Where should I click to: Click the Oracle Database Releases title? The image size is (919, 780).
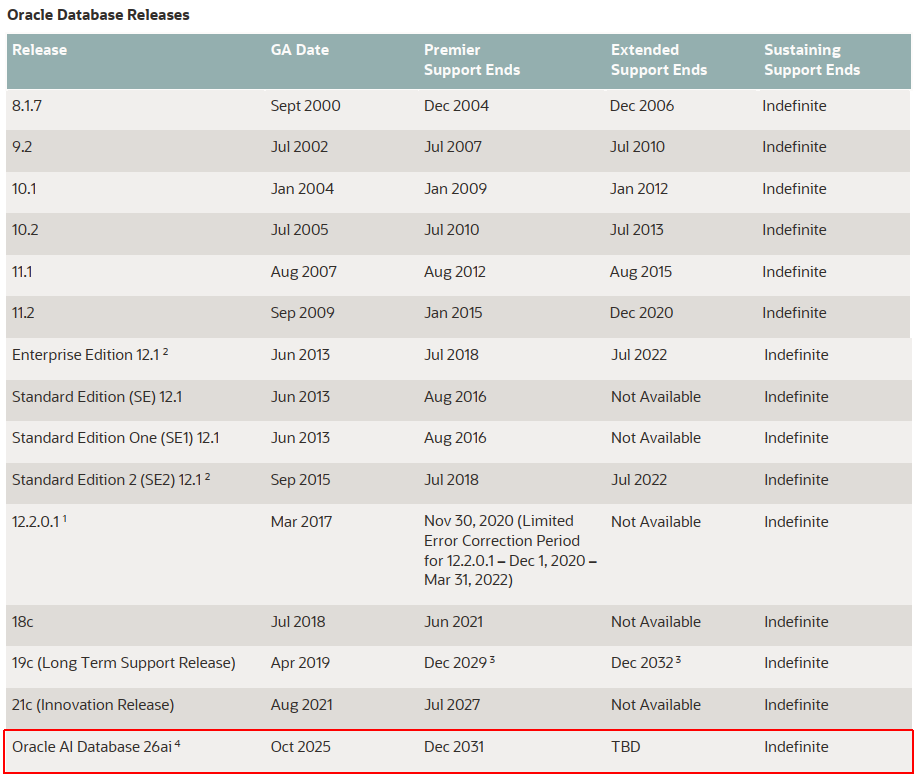[98, 15]
